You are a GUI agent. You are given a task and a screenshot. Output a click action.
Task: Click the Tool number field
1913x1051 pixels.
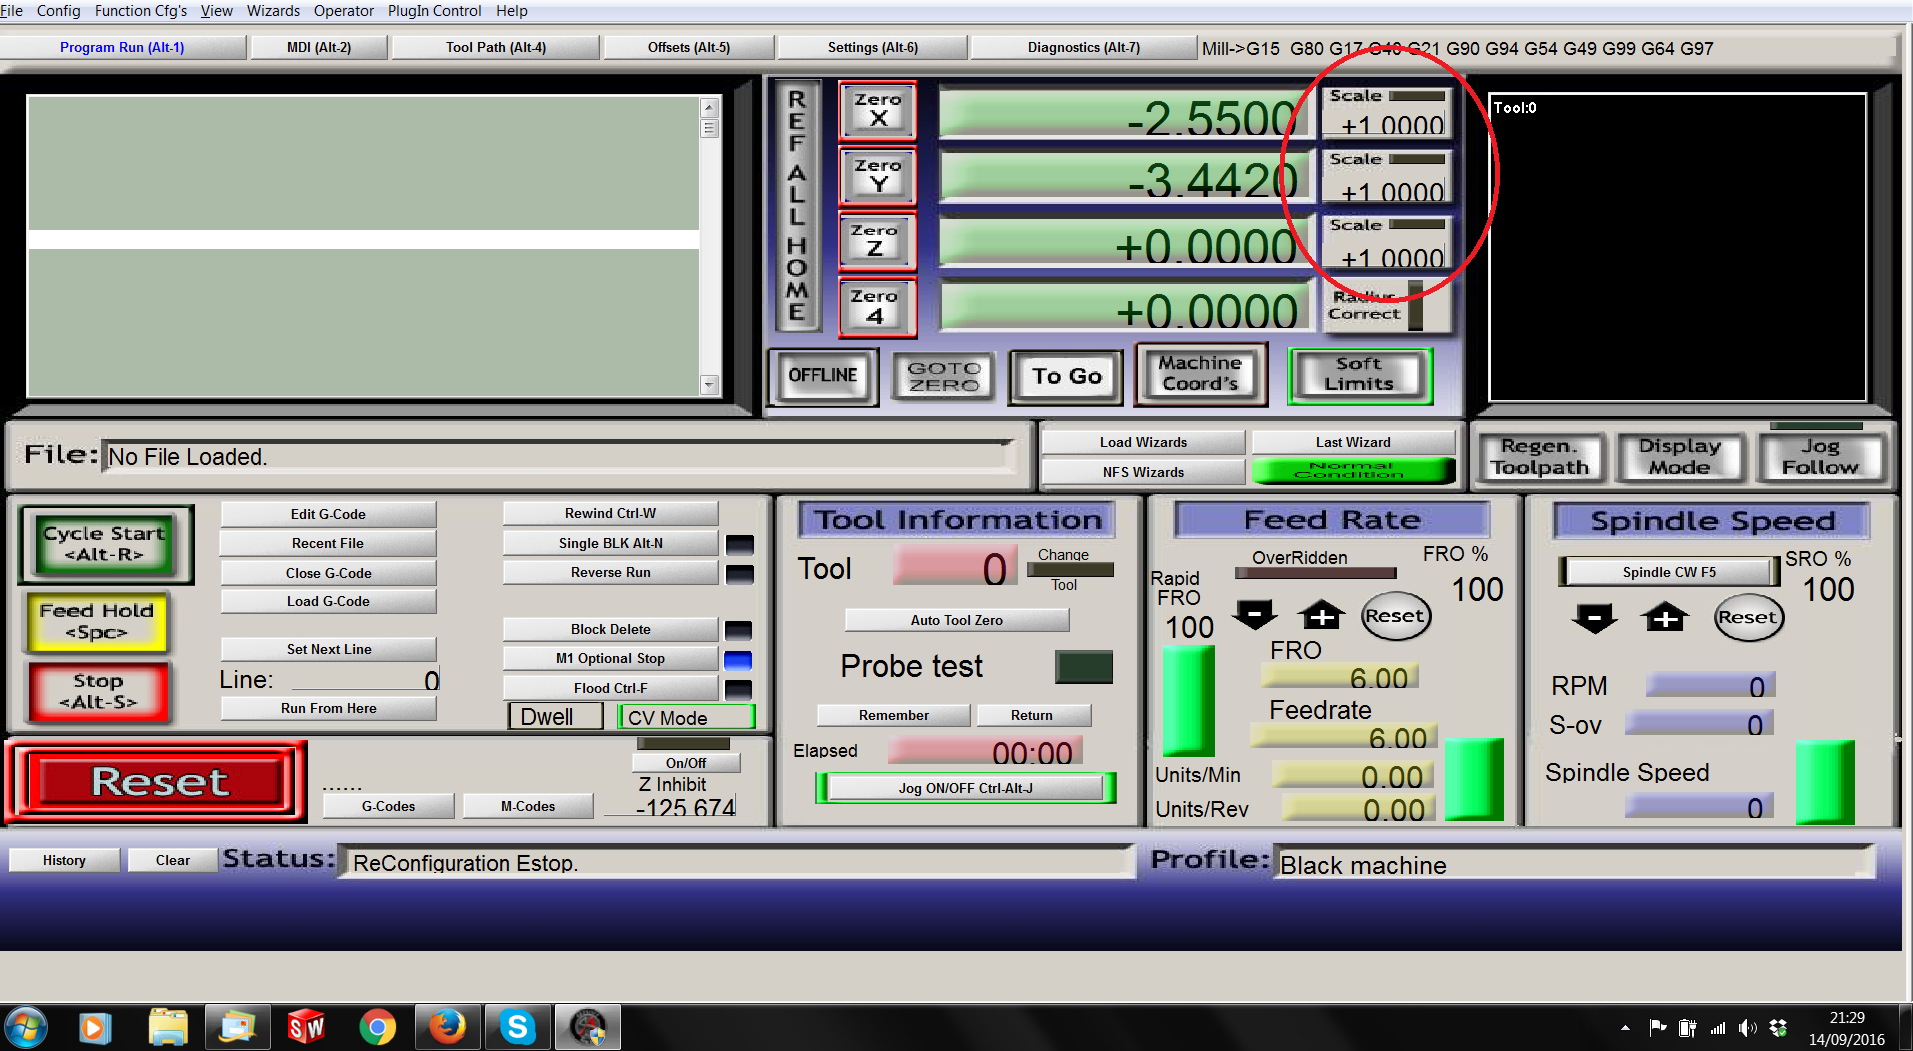(x=955, y=568)
